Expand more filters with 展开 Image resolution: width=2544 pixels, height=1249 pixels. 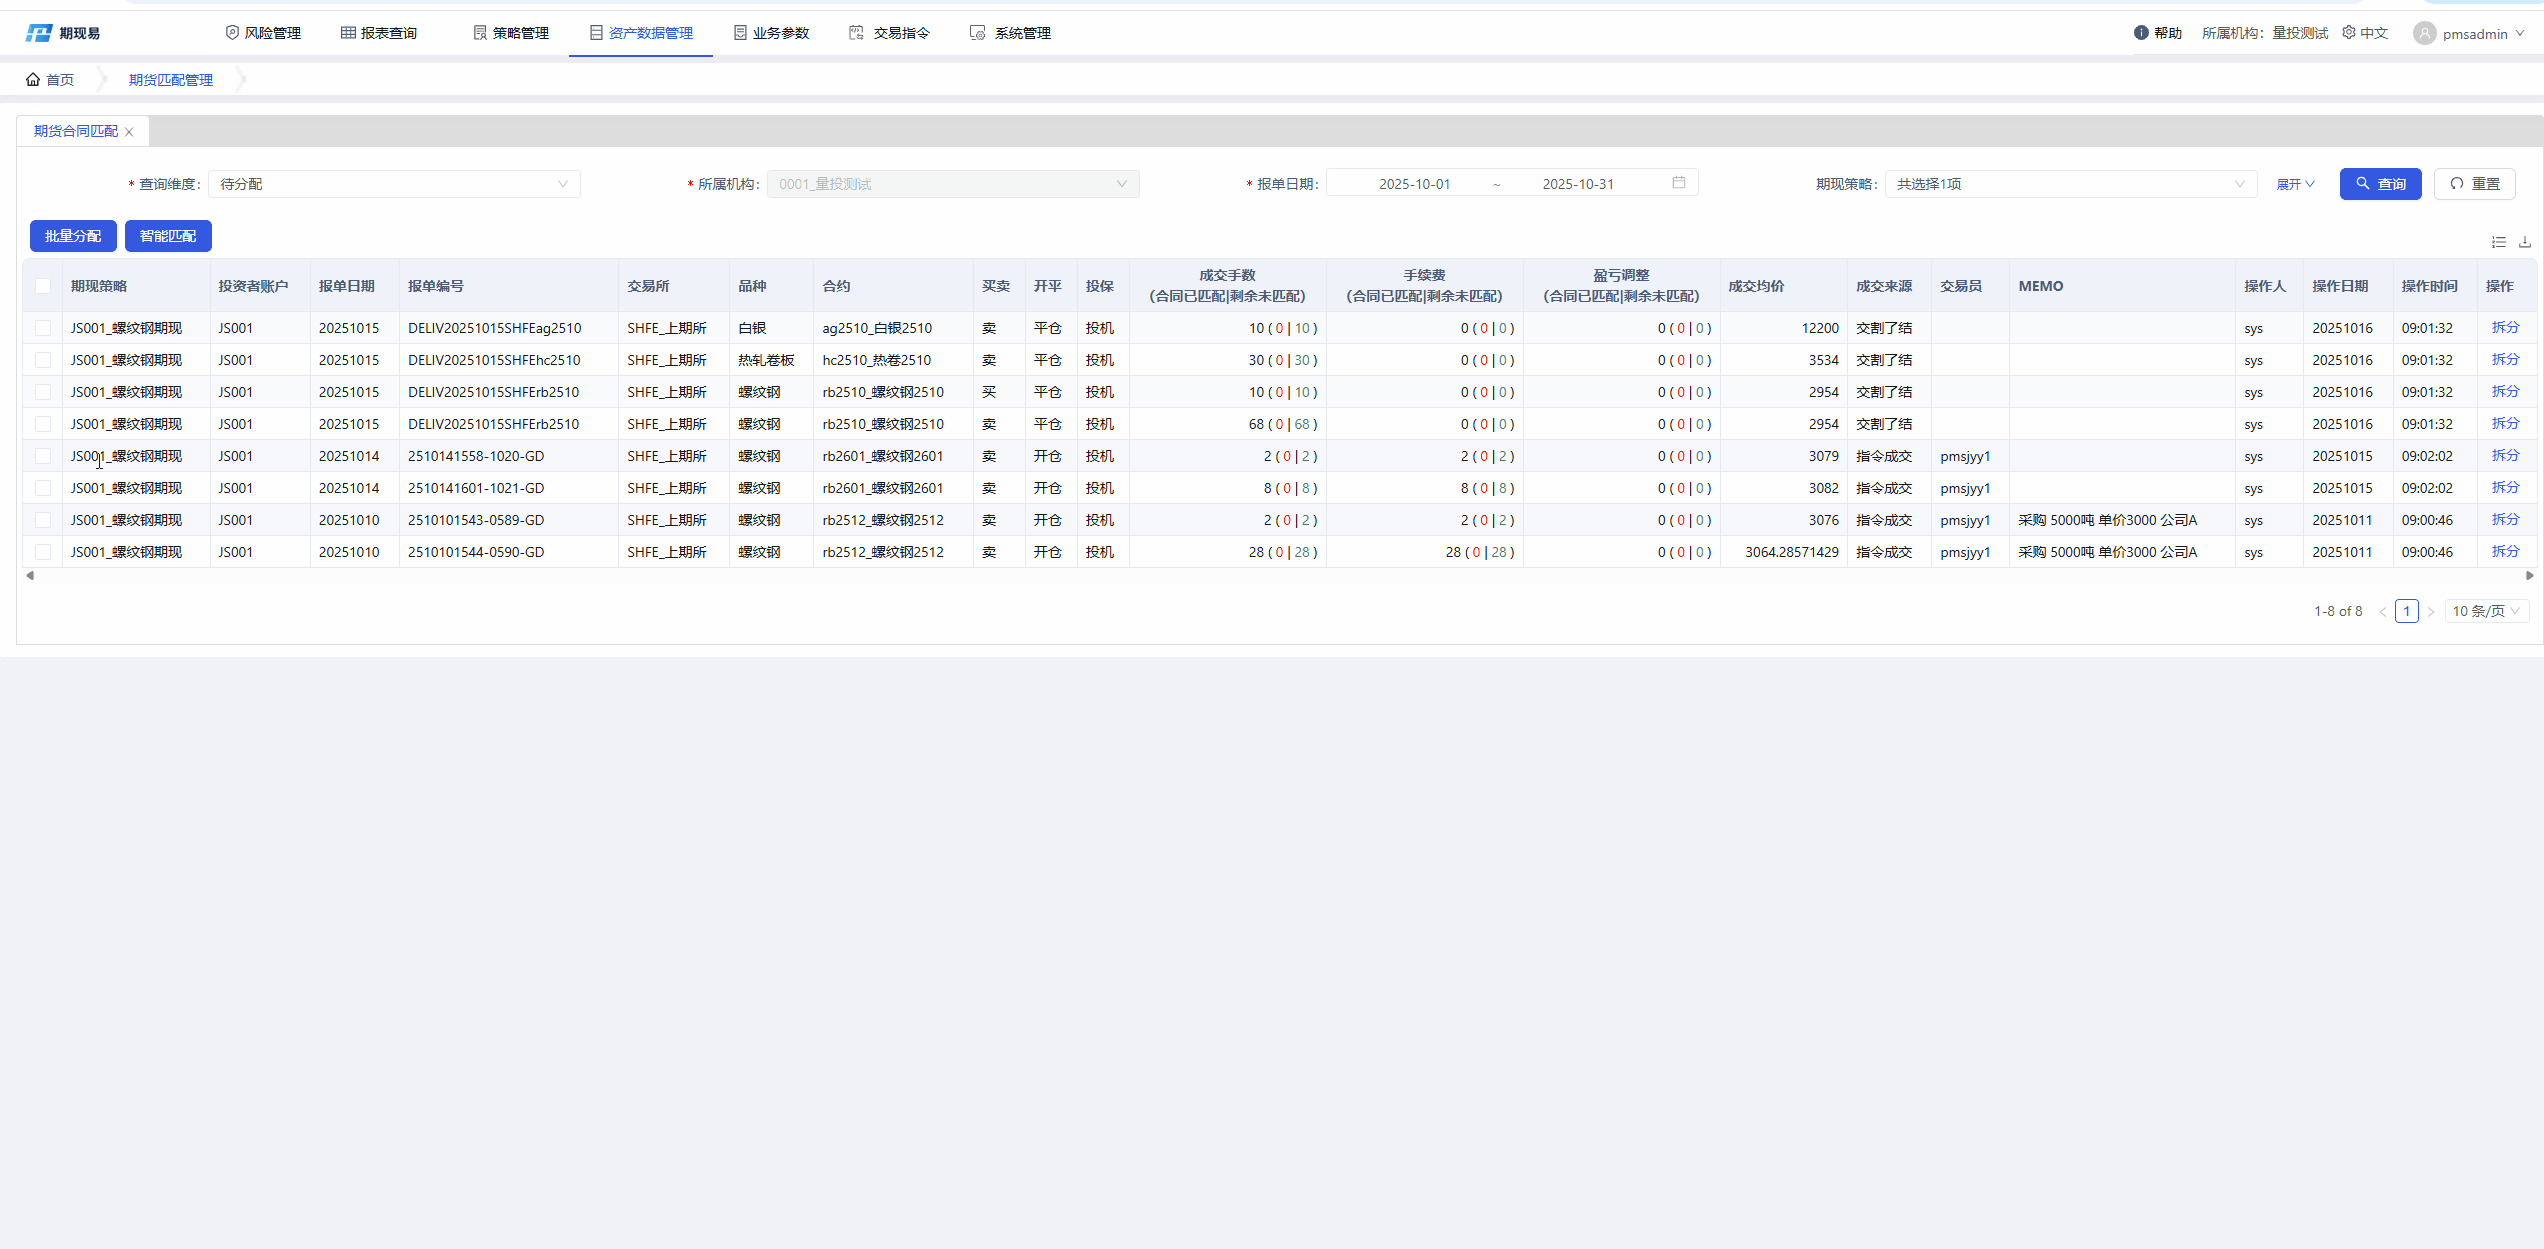click(2295, 184)
